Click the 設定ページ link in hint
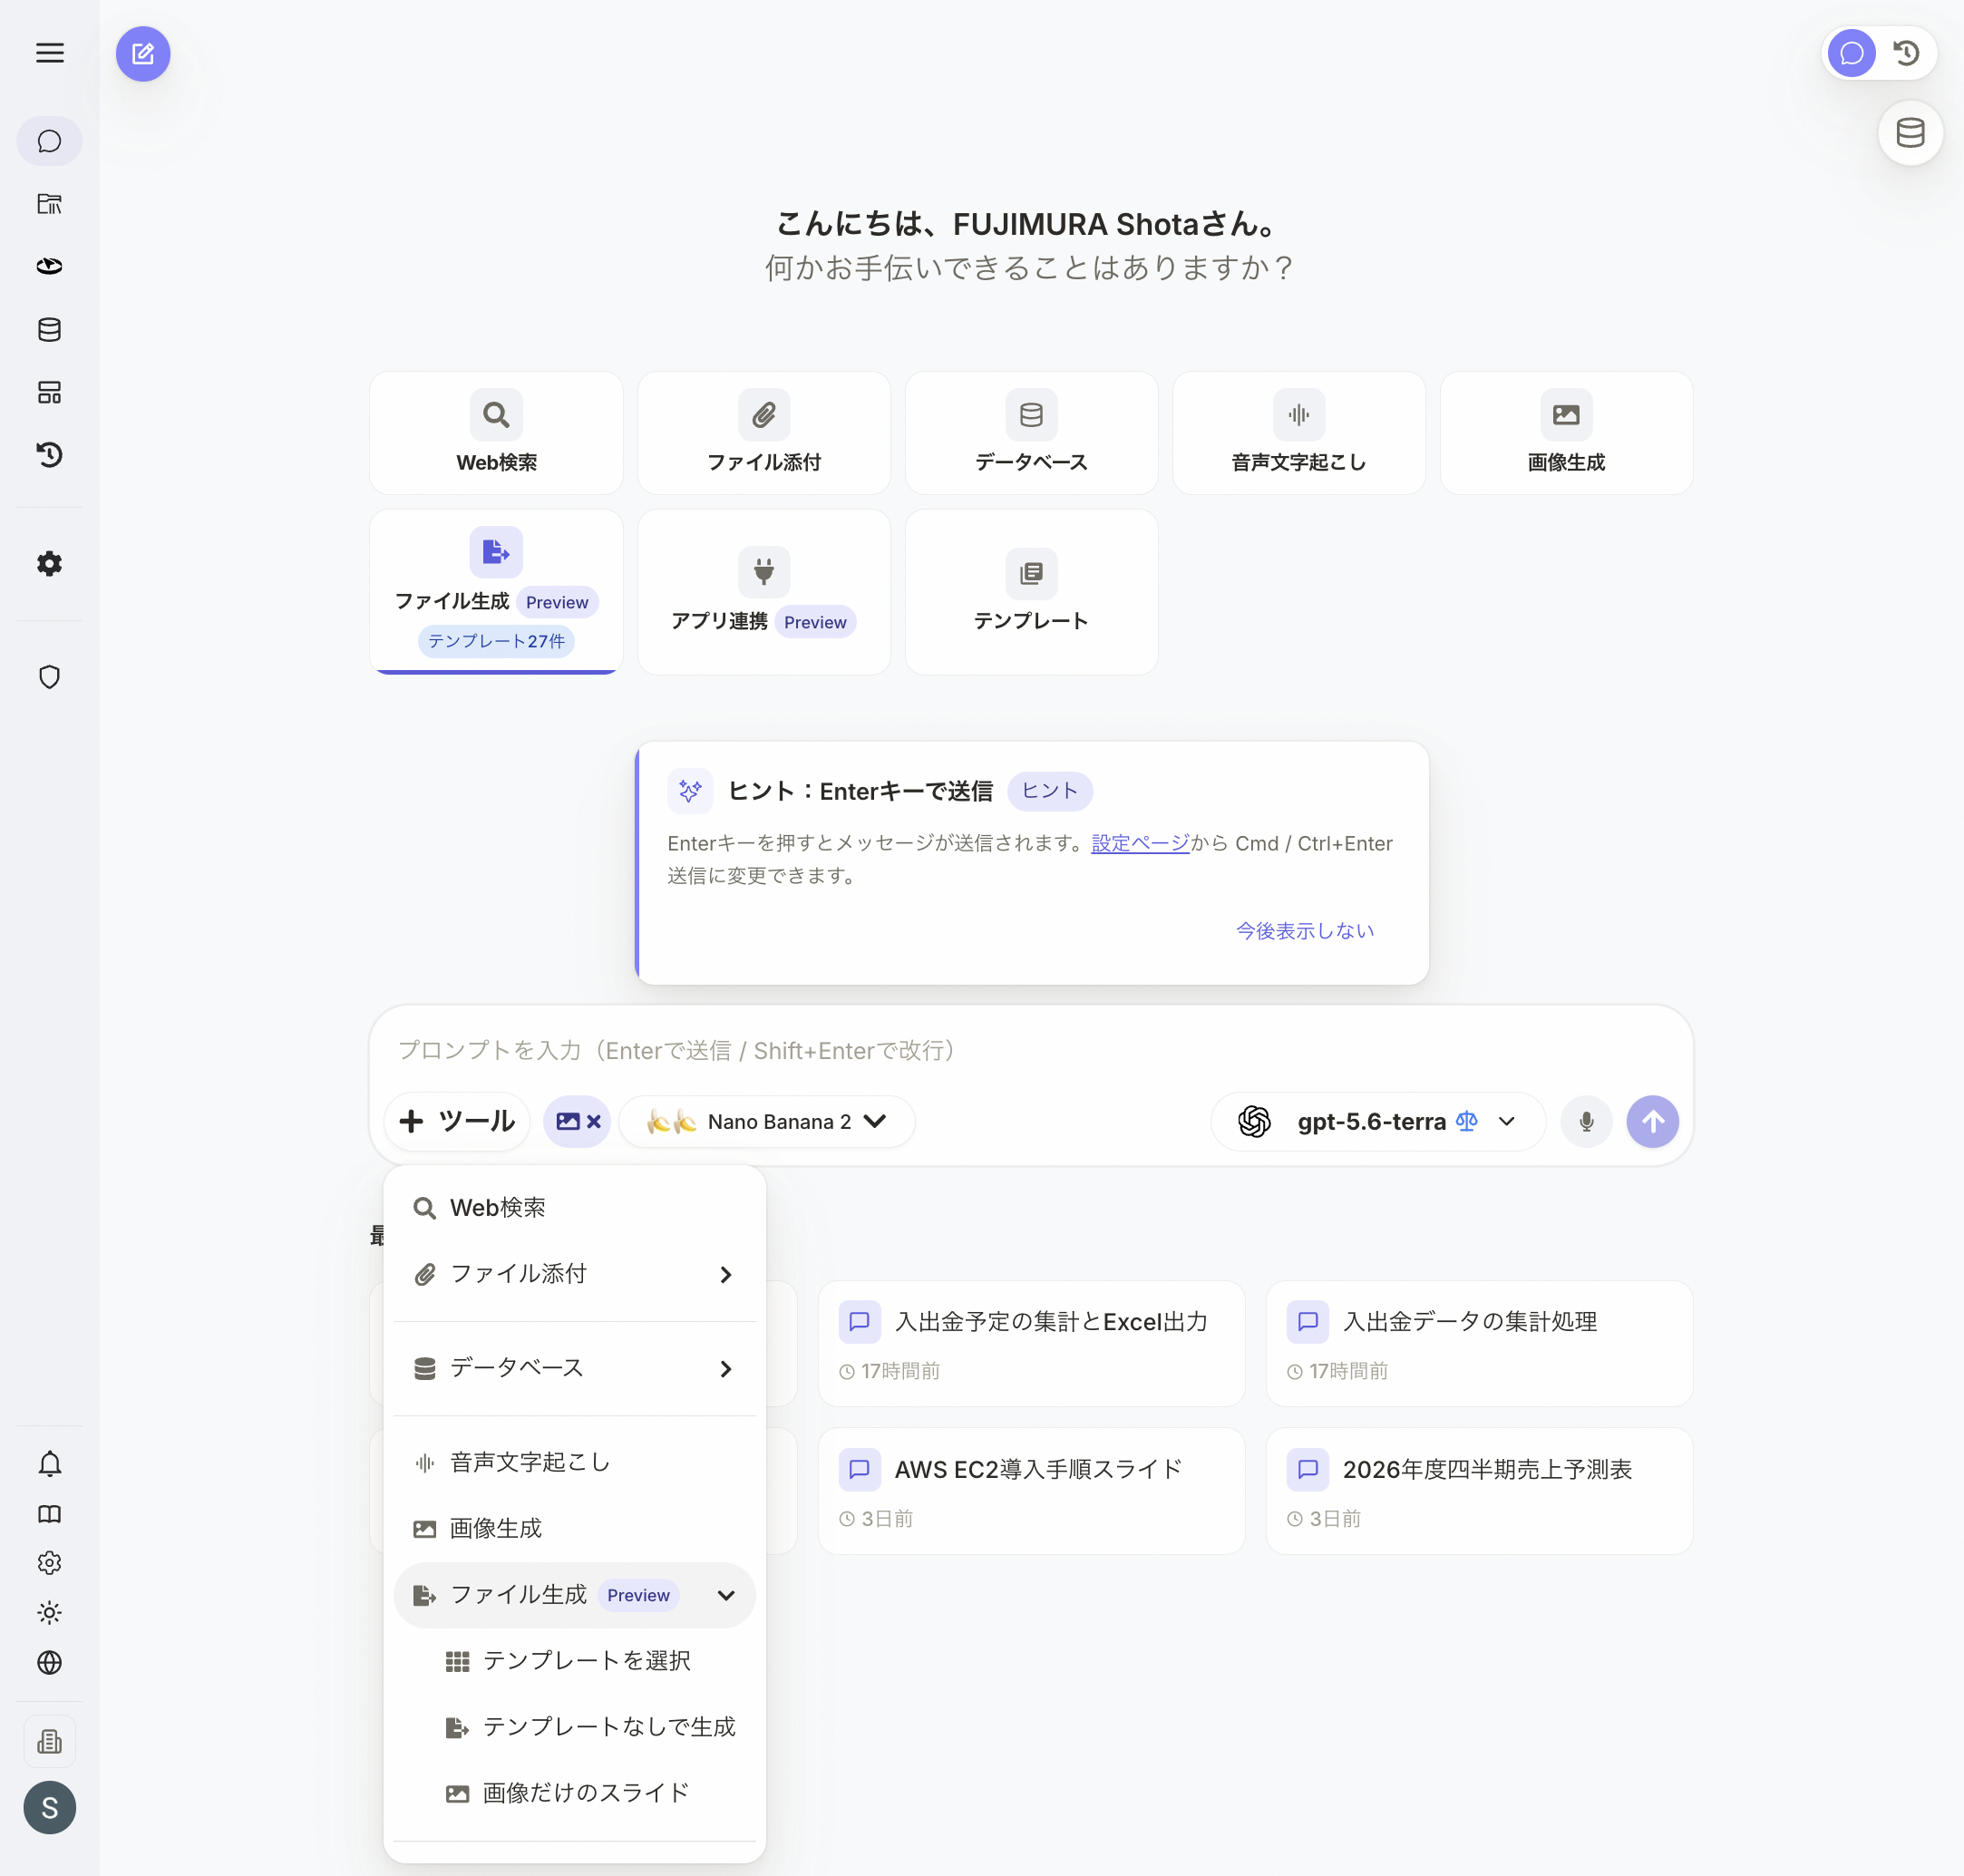 pyautogui.click(x=1140, y=843)
